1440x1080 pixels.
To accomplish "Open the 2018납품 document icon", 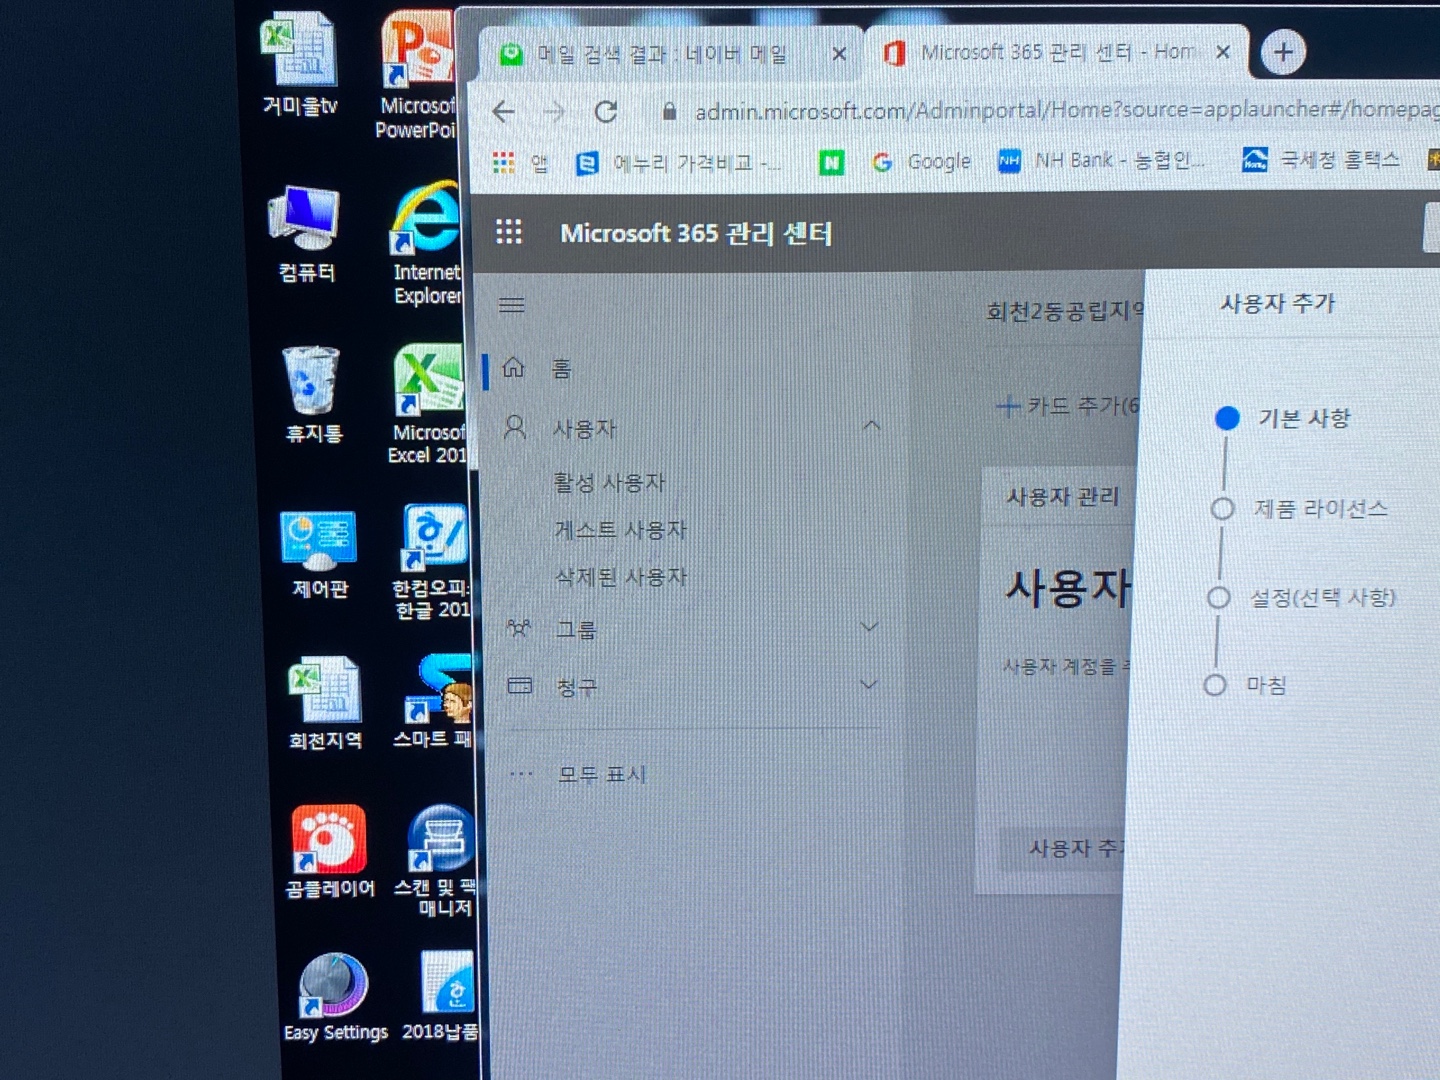I will click(x=442, y=995).
